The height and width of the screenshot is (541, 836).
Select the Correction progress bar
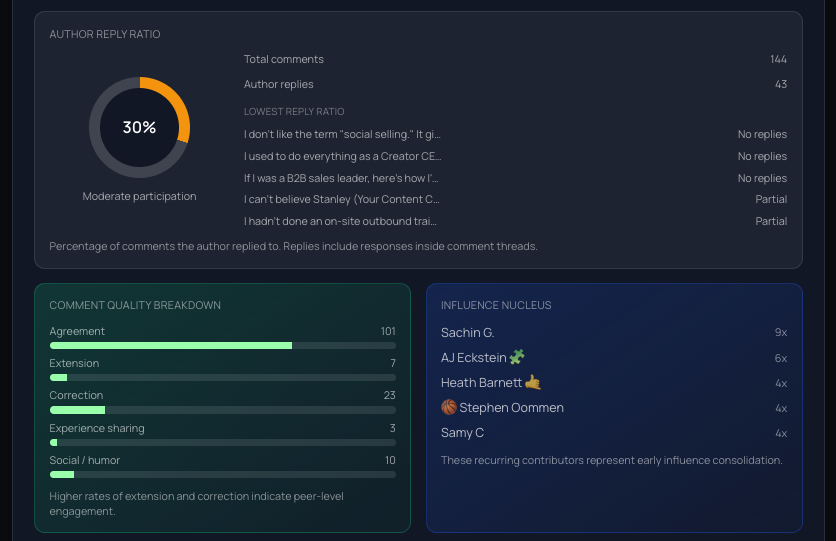(222, 410)
